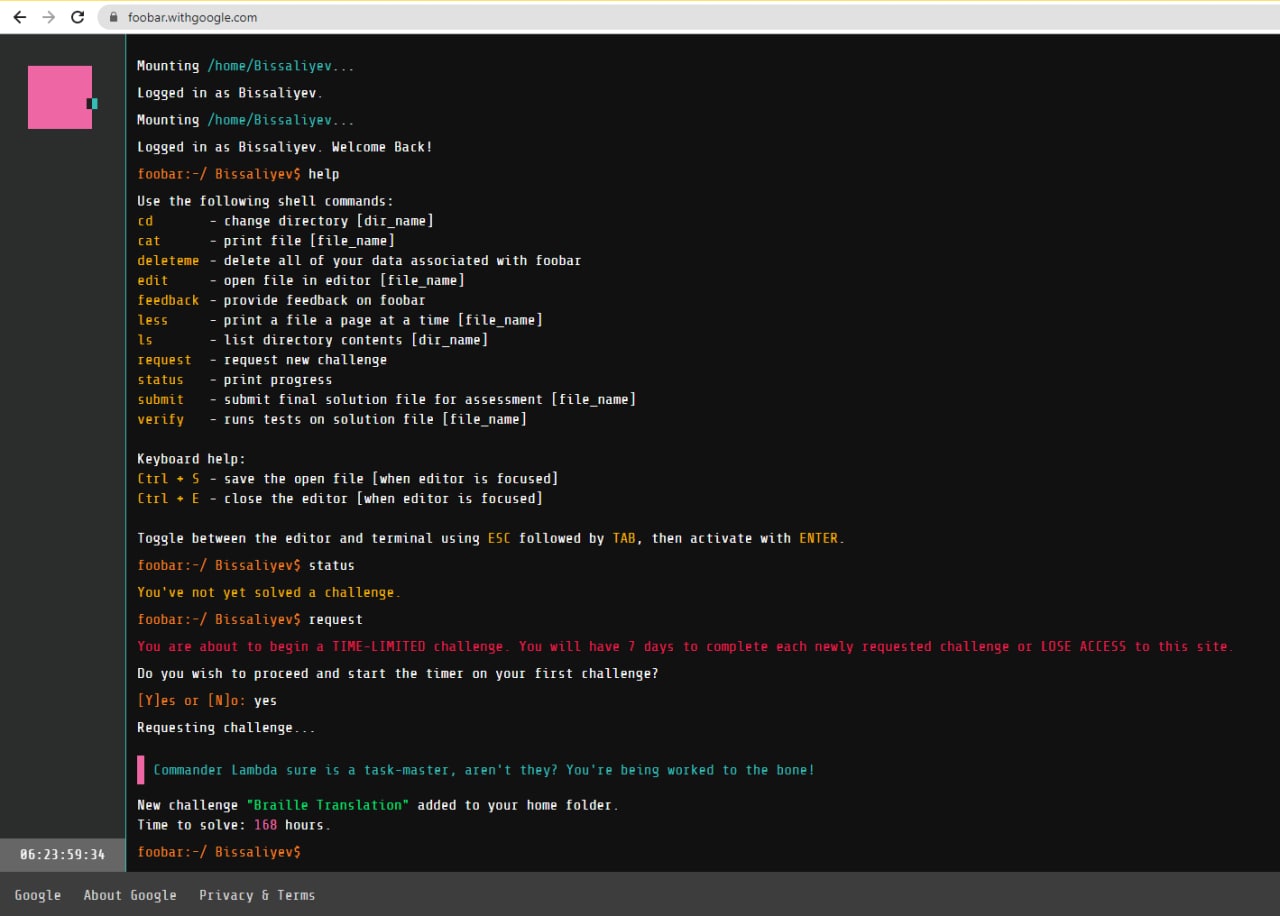
Task: Click the '168' hours value
Action: [x=265, y=825]
